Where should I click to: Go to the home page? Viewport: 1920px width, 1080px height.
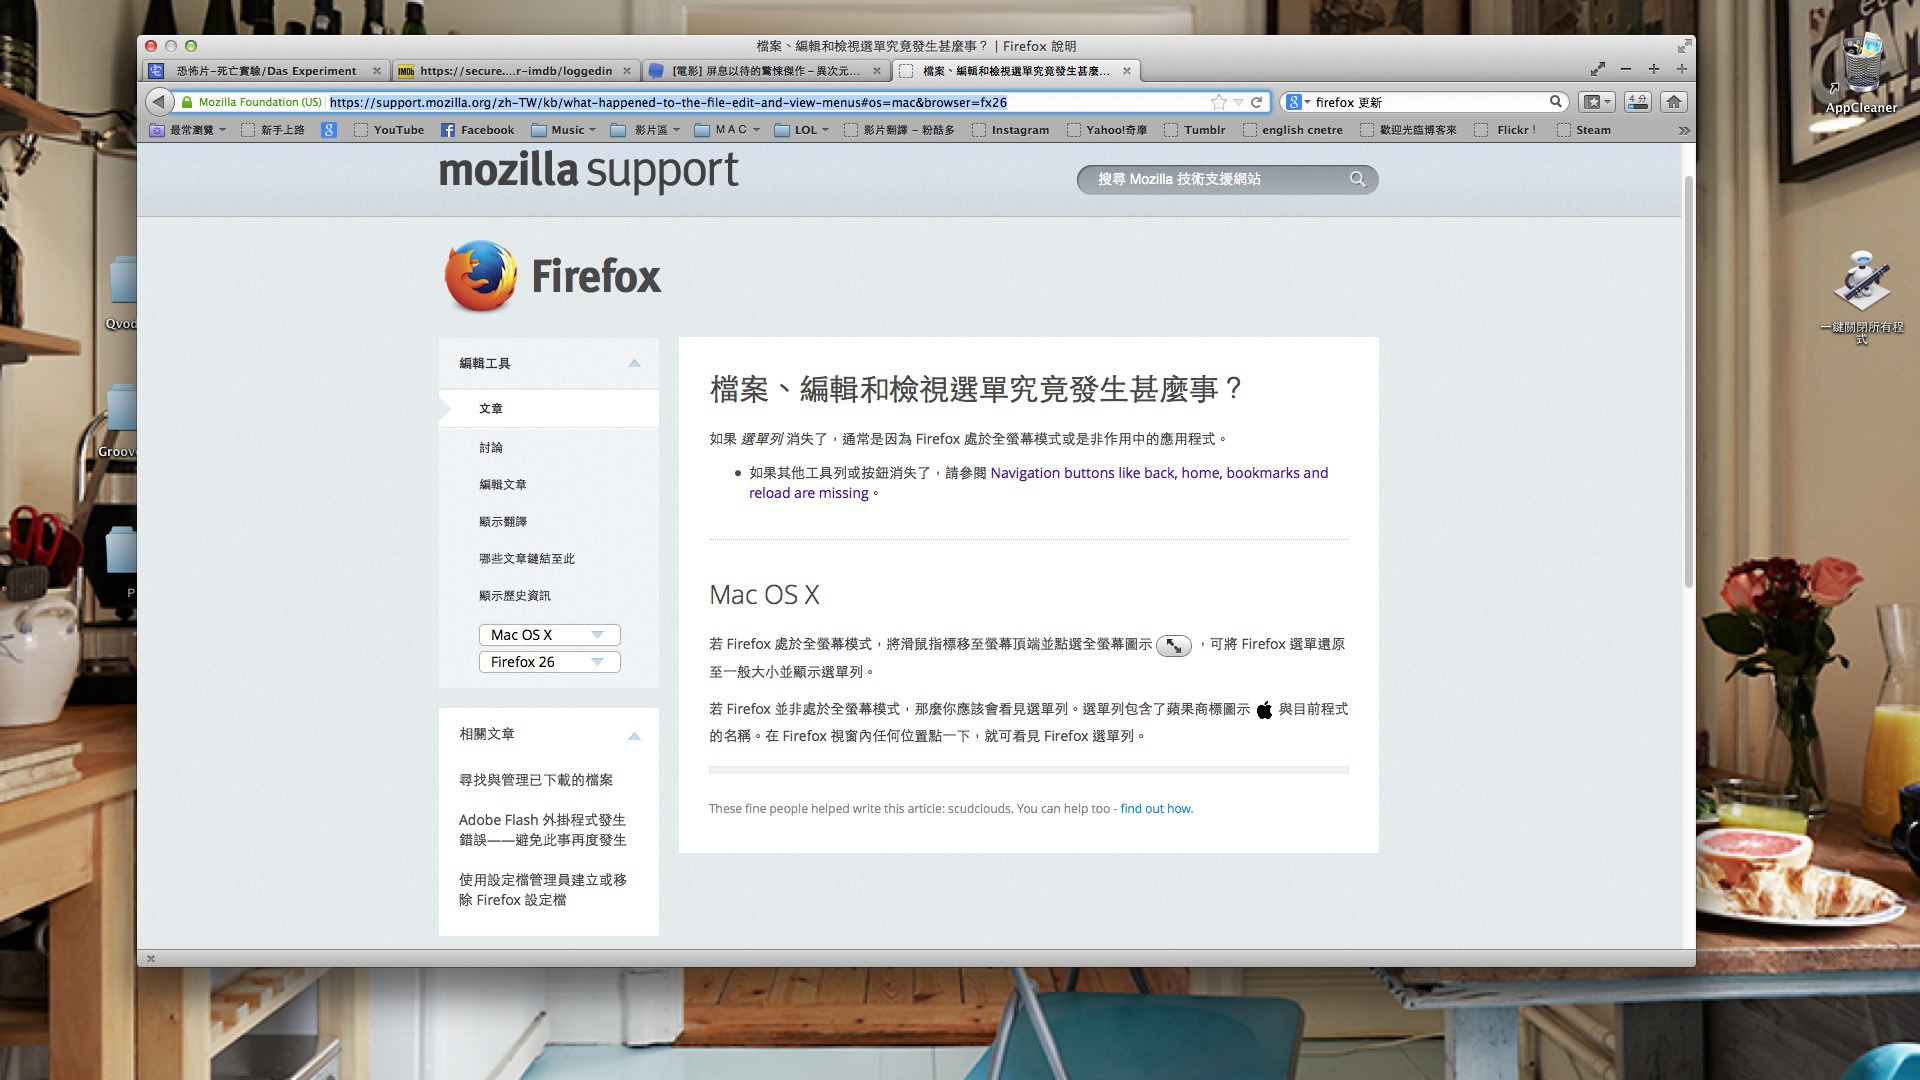coord(1673,101)
